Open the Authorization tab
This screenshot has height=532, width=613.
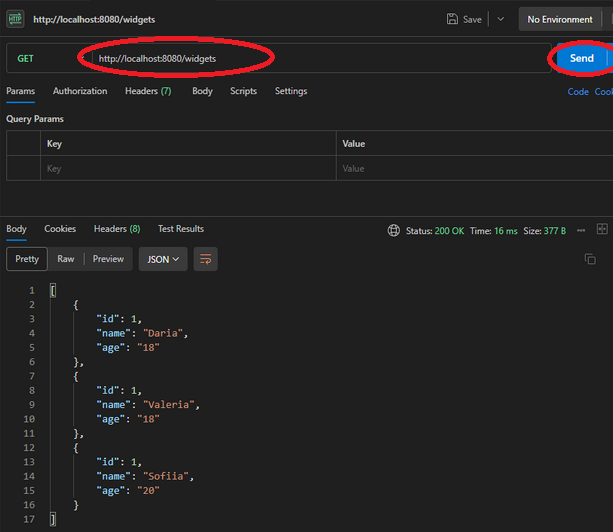pyautogui.click(x=80, y=91)
